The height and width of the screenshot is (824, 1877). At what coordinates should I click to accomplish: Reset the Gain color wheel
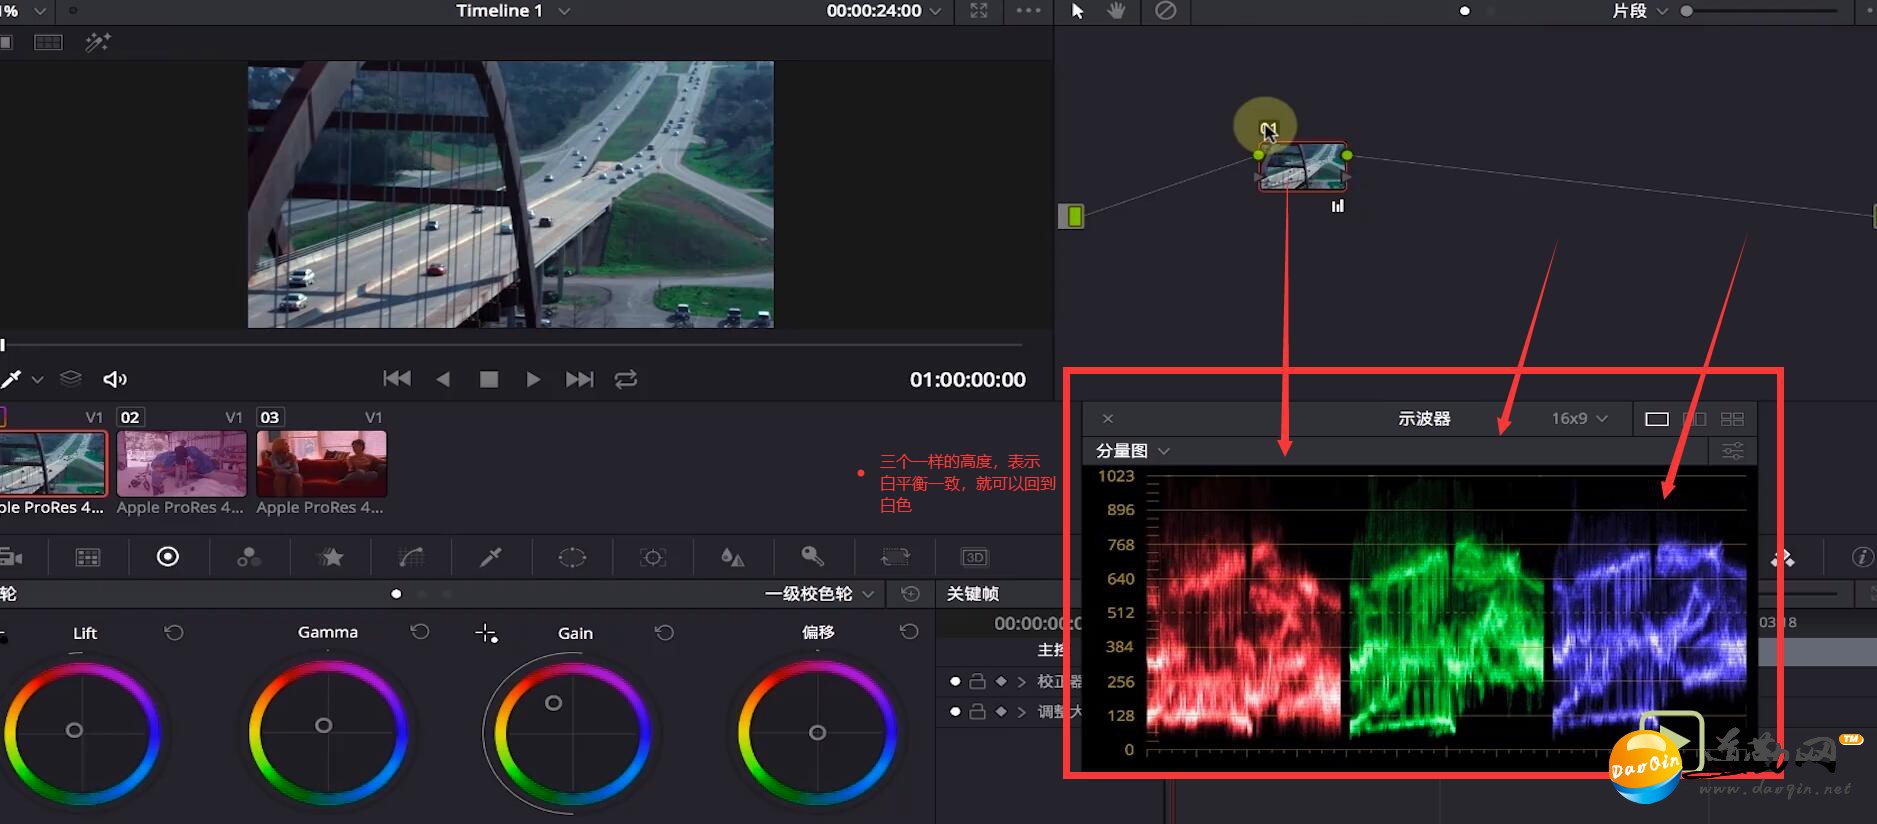point(664,632)
